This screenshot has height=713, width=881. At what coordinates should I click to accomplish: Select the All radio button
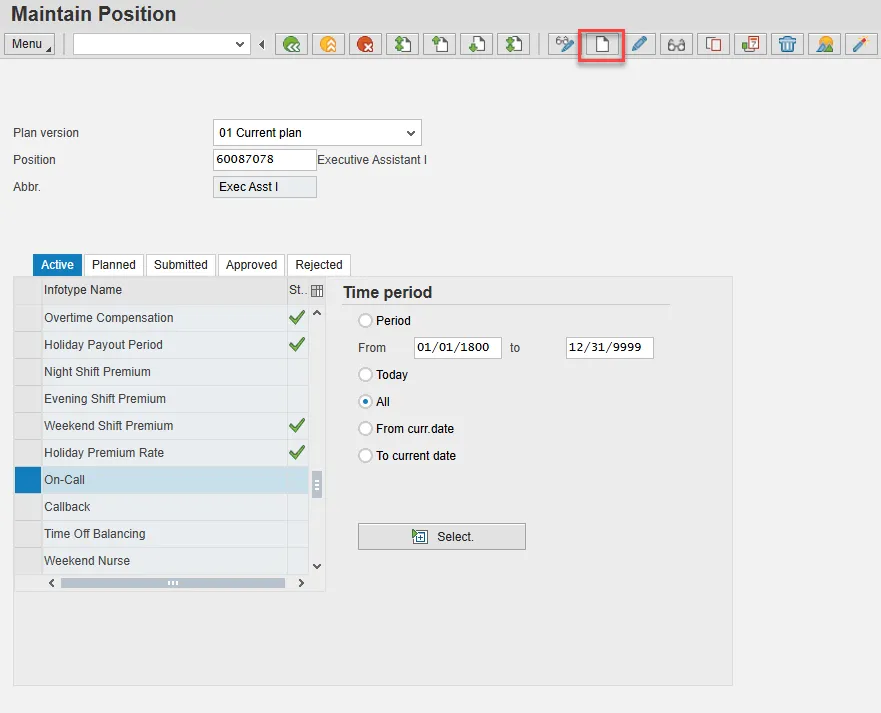365,401
